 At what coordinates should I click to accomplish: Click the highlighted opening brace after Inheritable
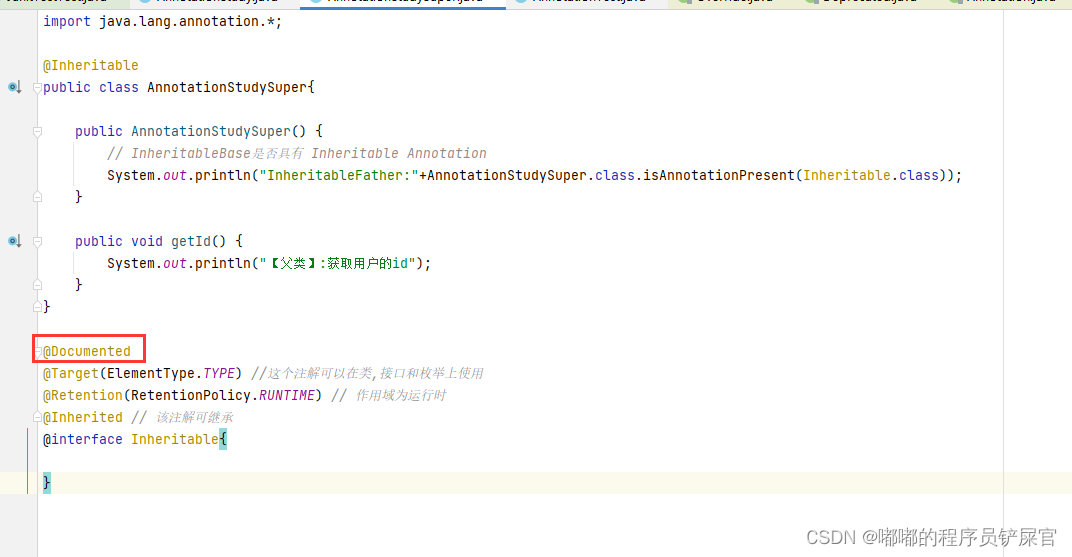coord(223,439)
